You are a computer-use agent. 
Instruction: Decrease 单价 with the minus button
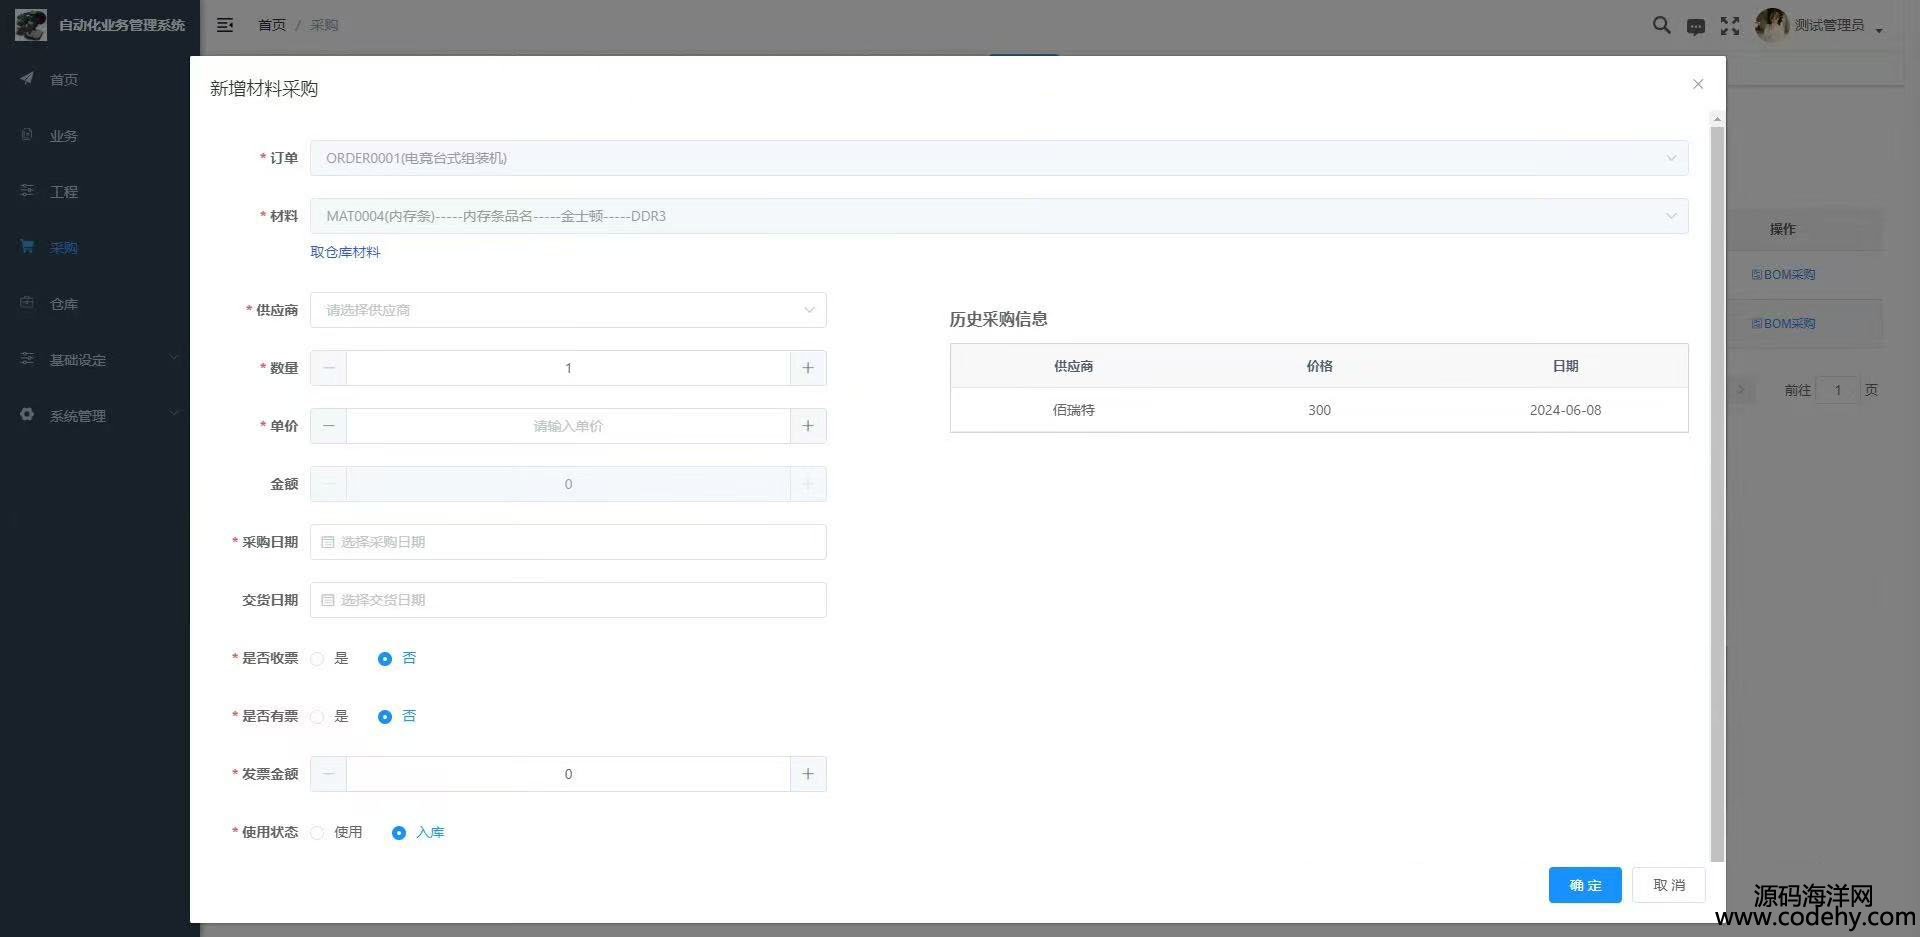tap(328, 426)
